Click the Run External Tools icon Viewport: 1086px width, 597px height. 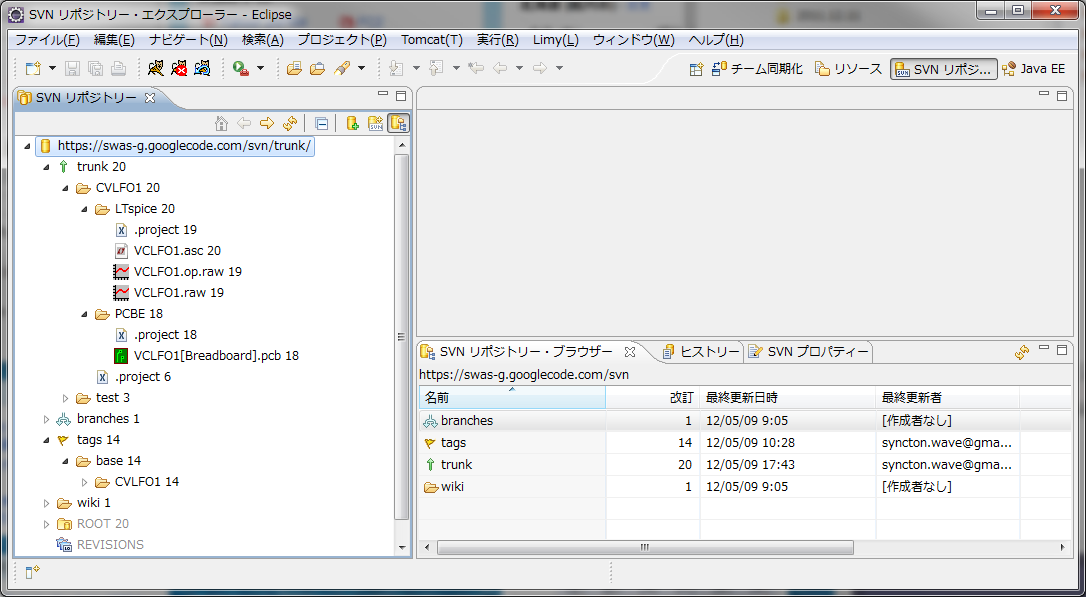click(x=241, y=68)
